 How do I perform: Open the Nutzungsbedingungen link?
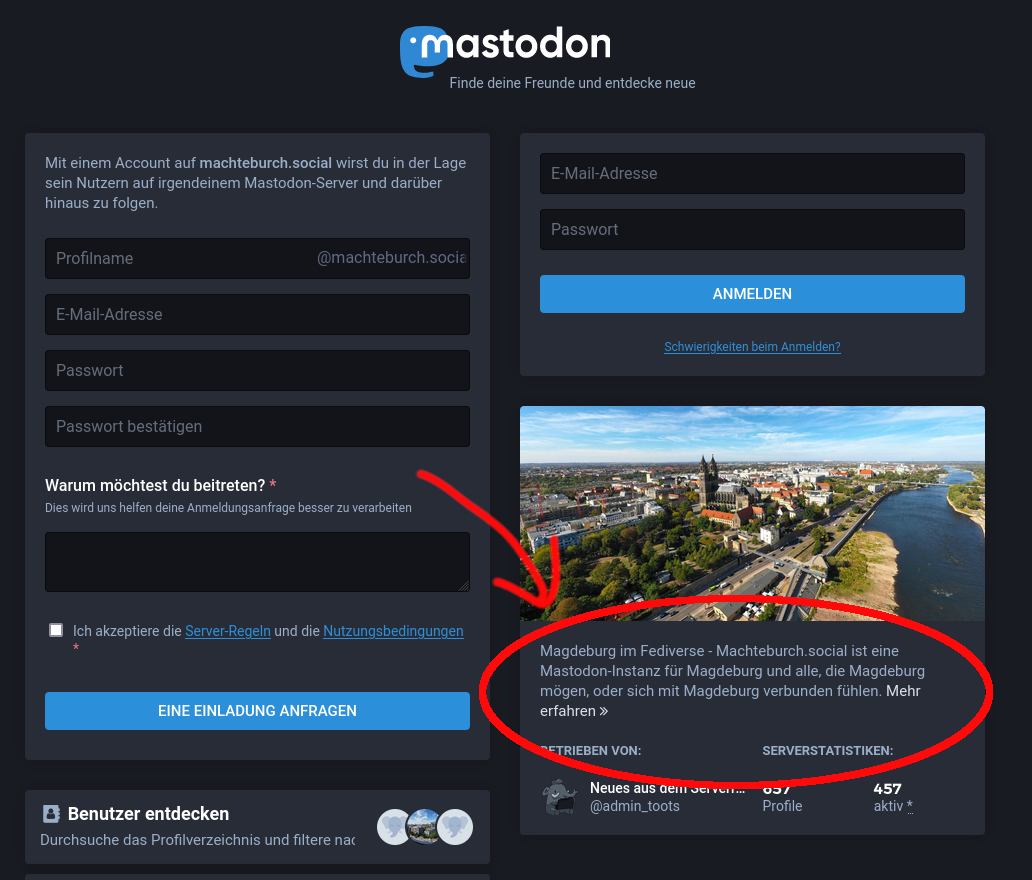393,631
